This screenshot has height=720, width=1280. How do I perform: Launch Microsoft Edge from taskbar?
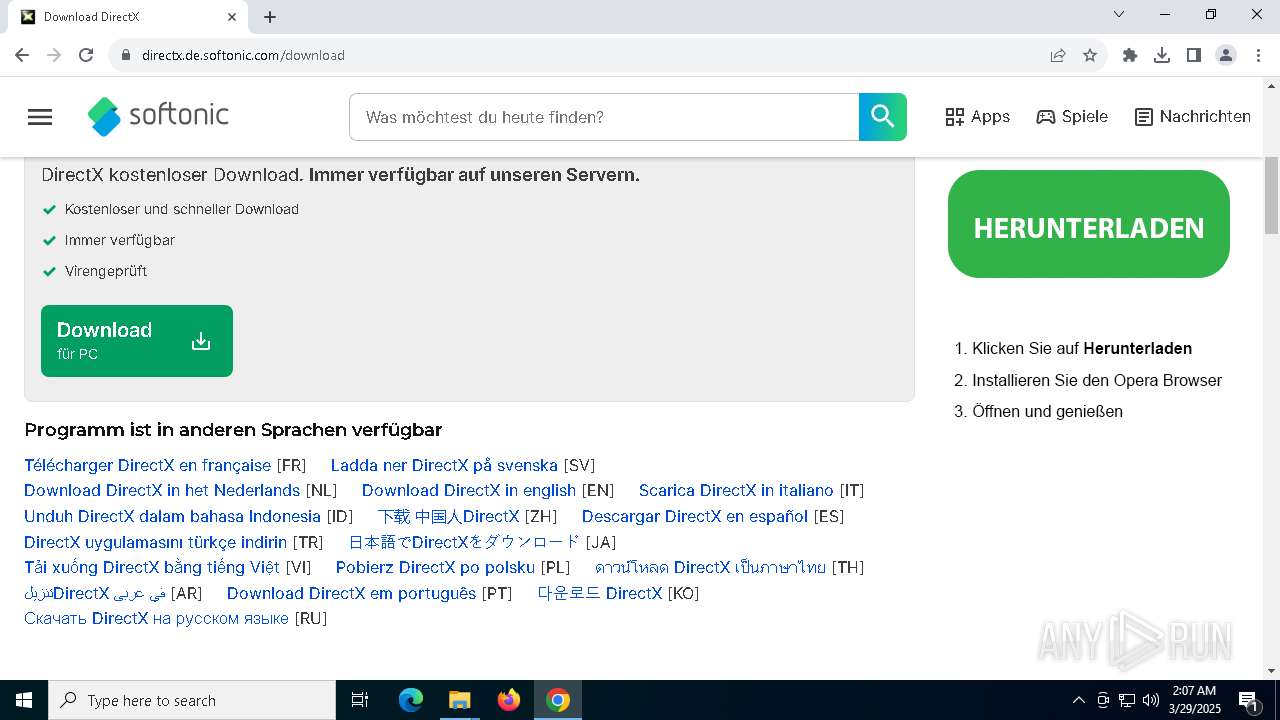point(411,700)
